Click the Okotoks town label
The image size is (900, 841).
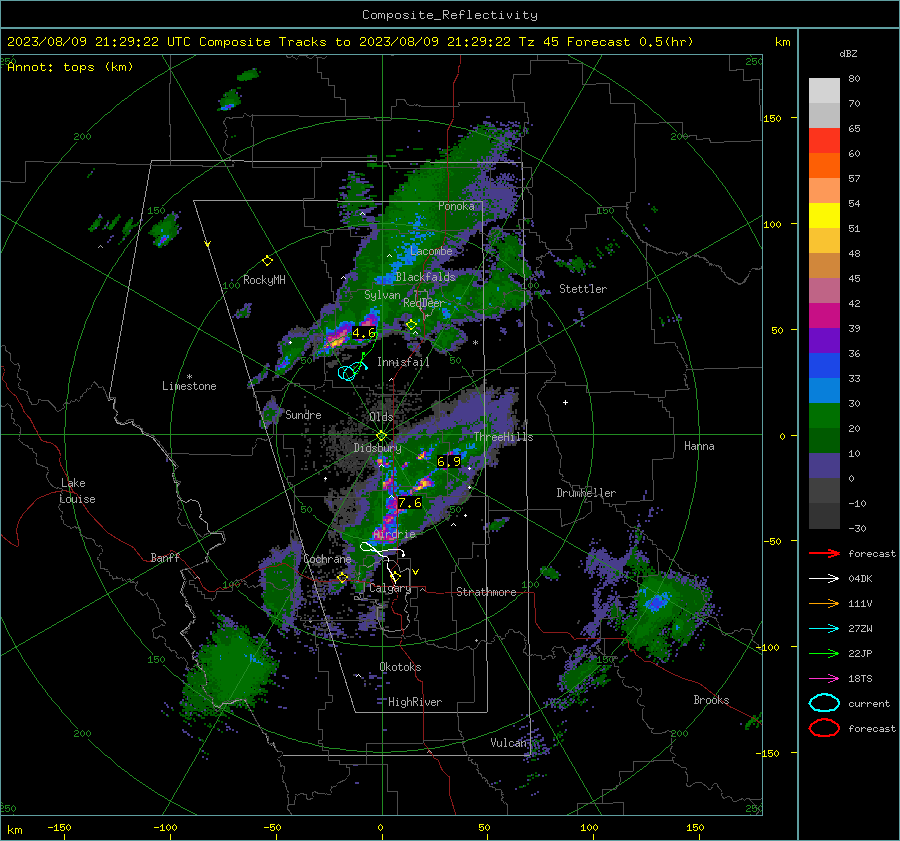(x=400, y=667)
